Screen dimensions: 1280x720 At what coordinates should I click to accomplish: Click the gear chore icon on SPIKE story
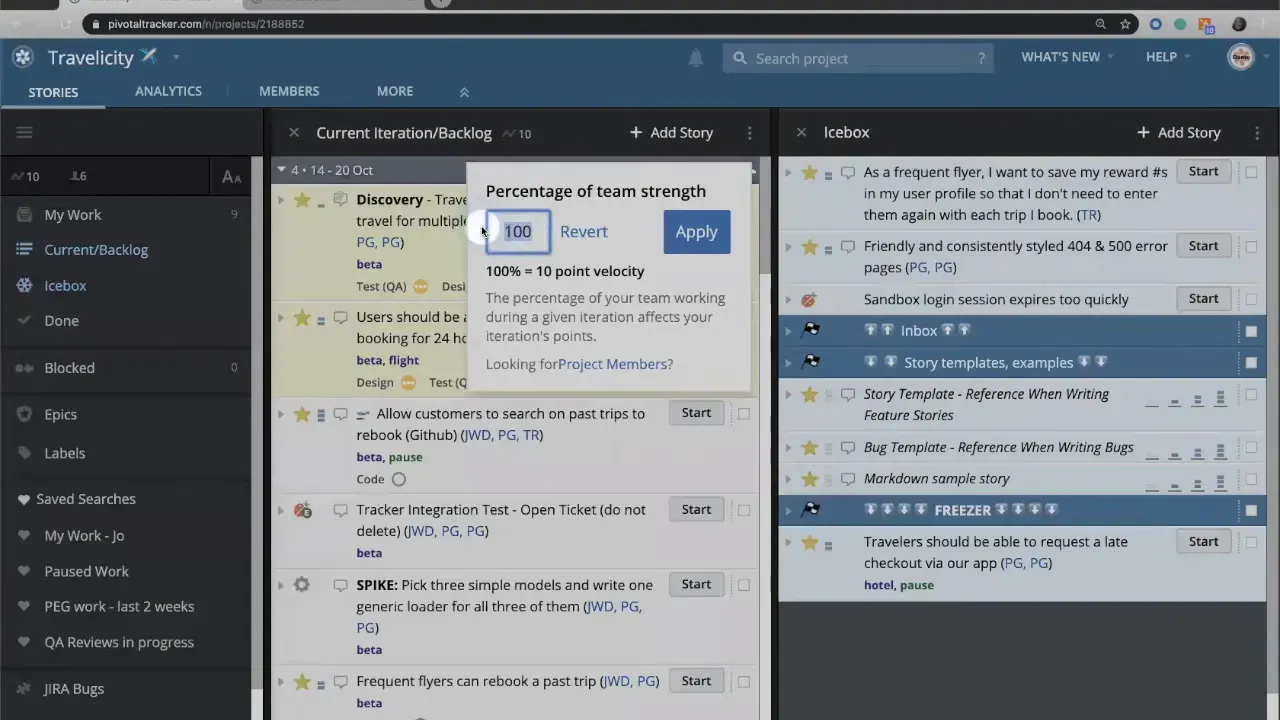pyautogui.click(x=302, y=585)
